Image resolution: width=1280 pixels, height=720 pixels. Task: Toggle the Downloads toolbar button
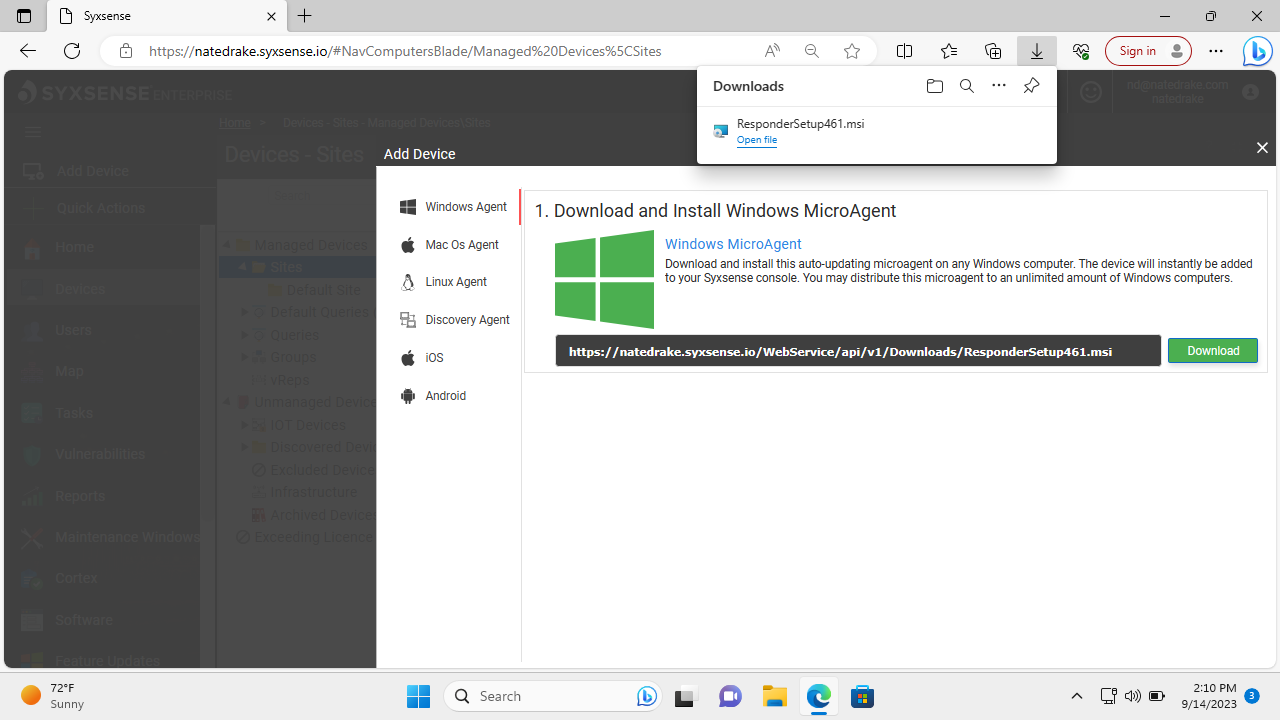coord(1037,51)
